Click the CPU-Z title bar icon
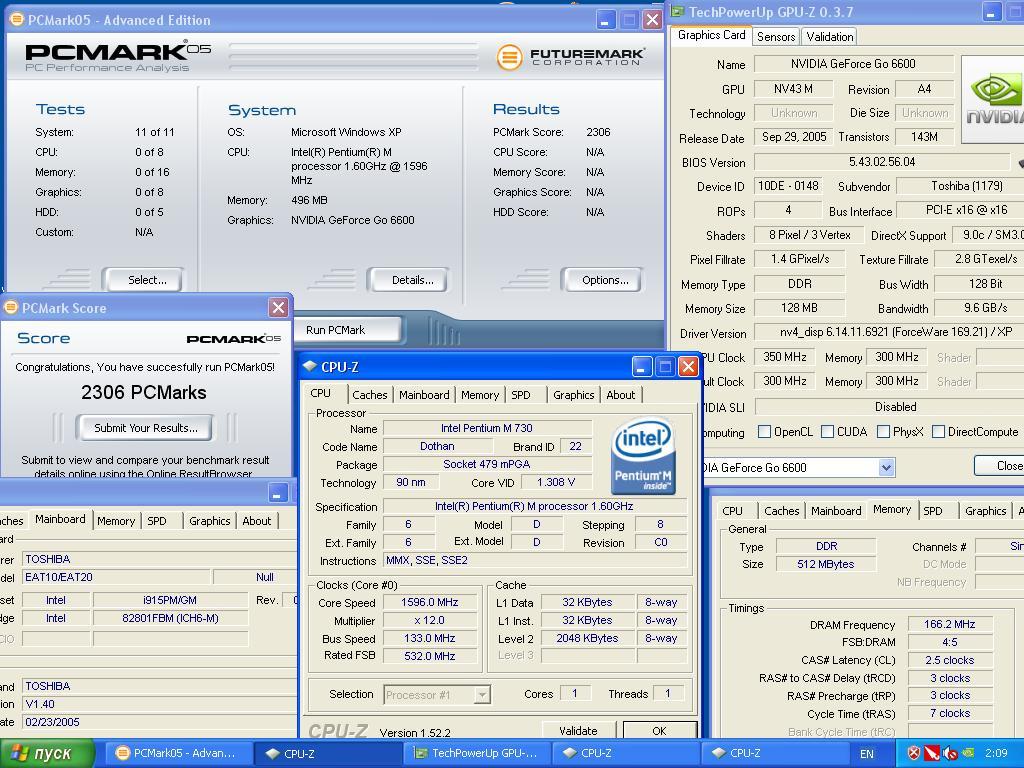Screen dimensions: 1024x768 click(x=310, y=367)
